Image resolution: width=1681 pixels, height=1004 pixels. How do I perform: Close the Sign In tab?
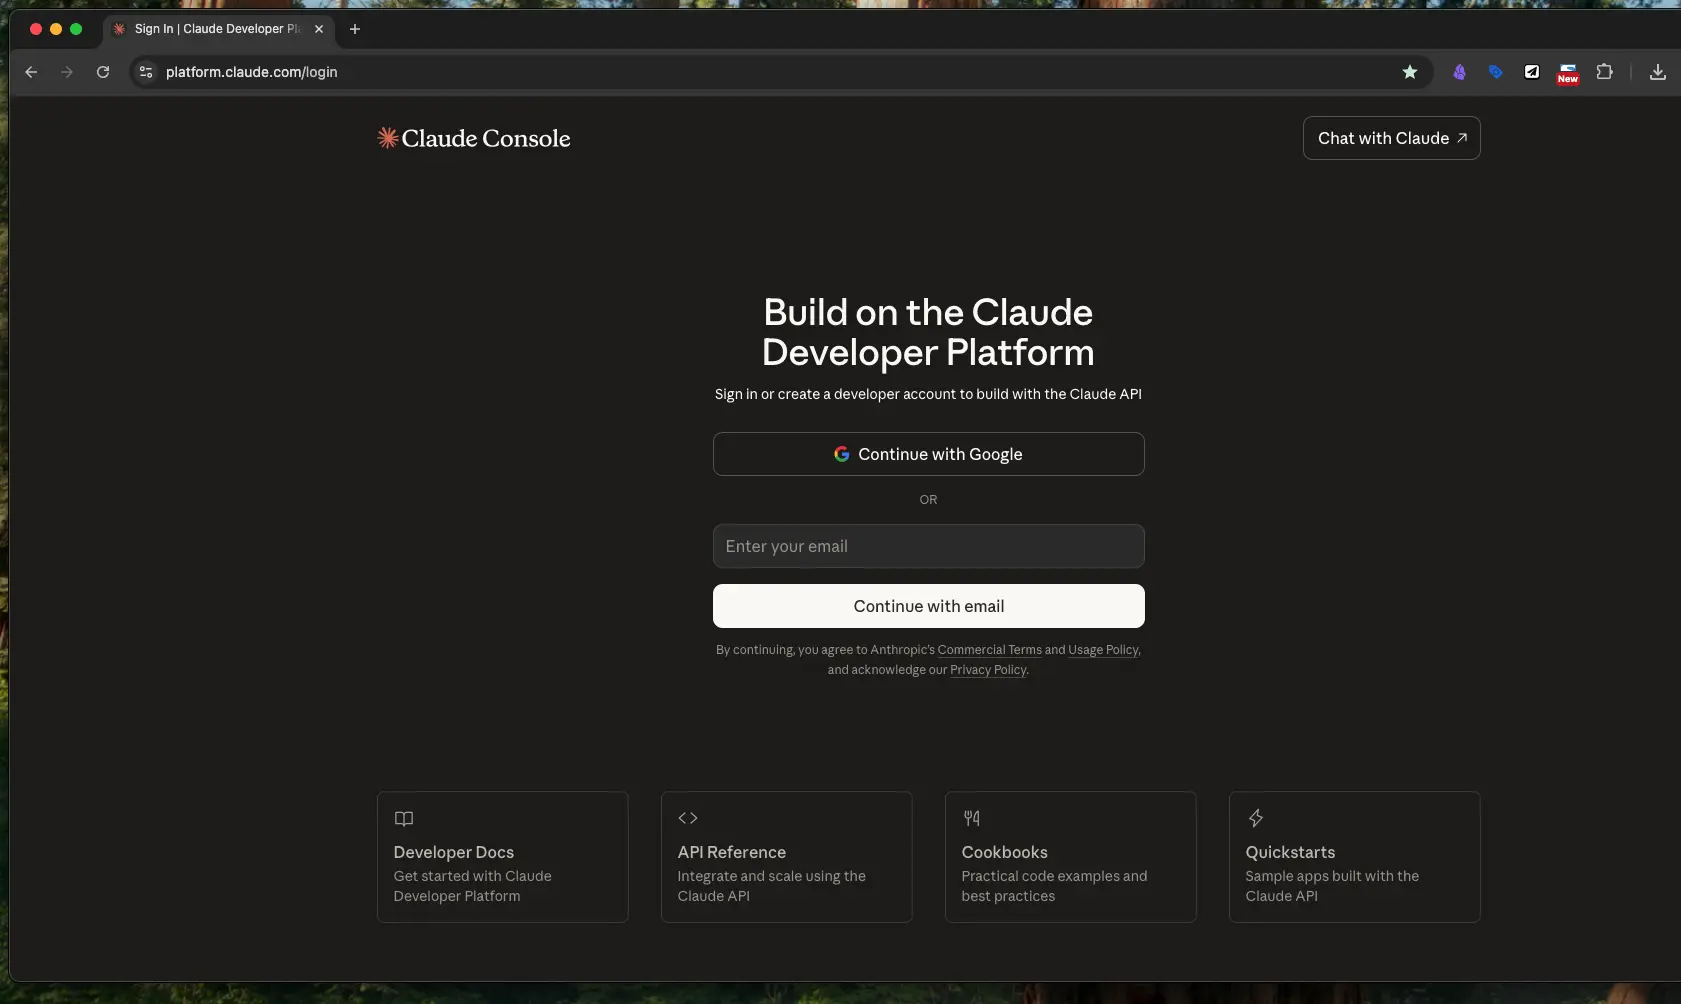319,29
